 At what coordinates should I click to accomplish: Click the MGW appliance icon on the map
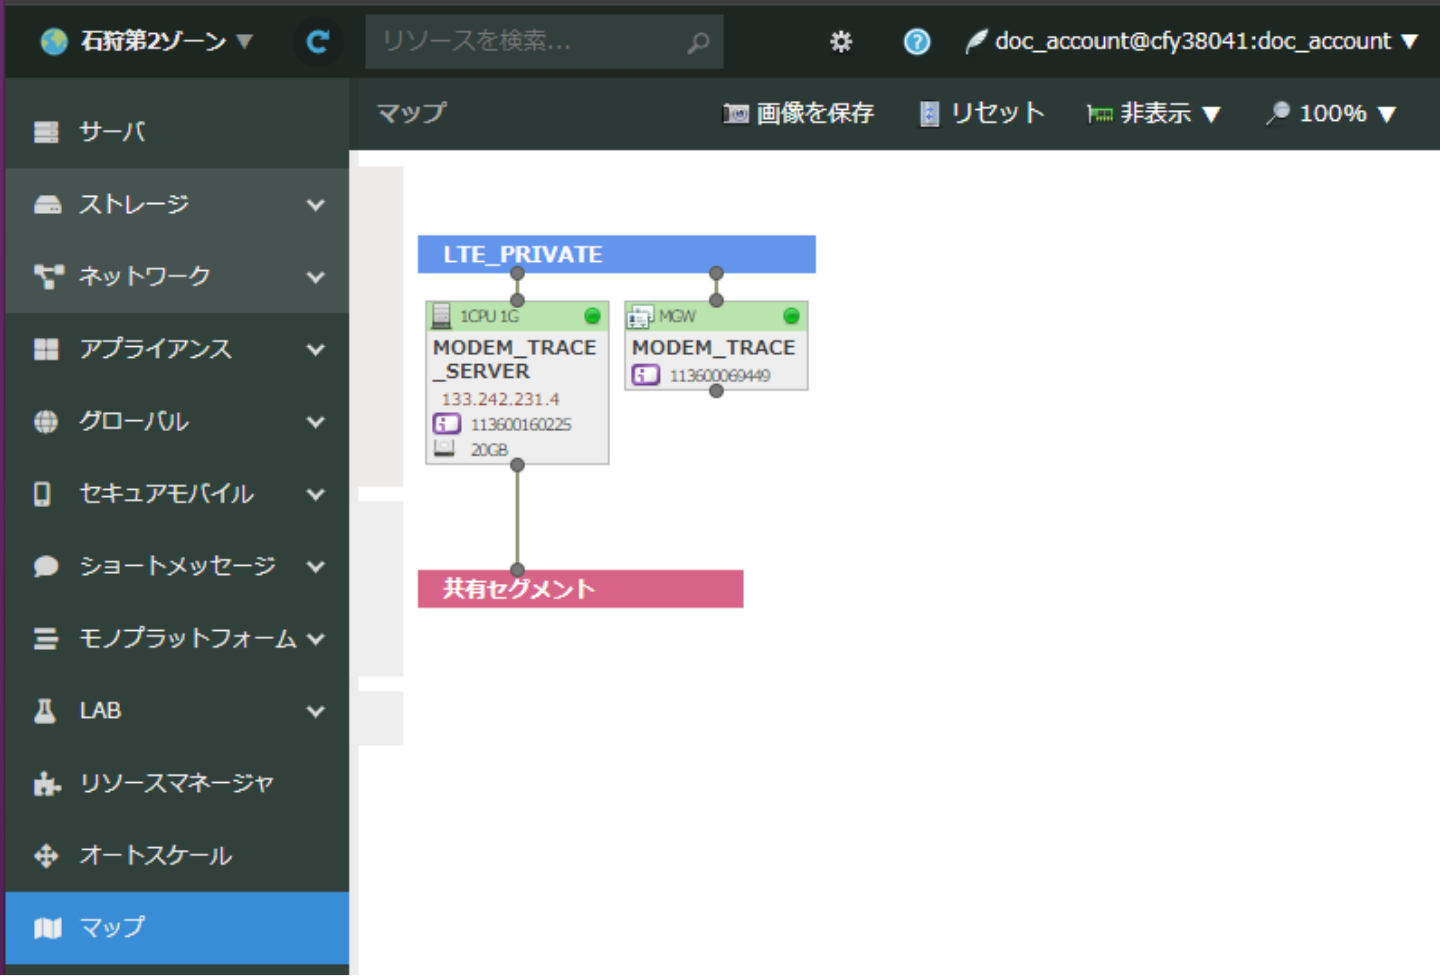pyautogui.click(x=639, y=317)
